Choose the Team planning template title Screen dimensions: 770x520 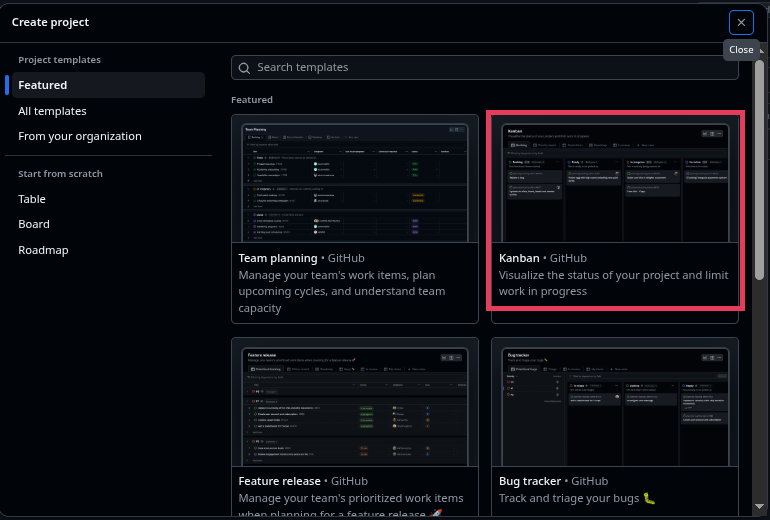(278, 258)
